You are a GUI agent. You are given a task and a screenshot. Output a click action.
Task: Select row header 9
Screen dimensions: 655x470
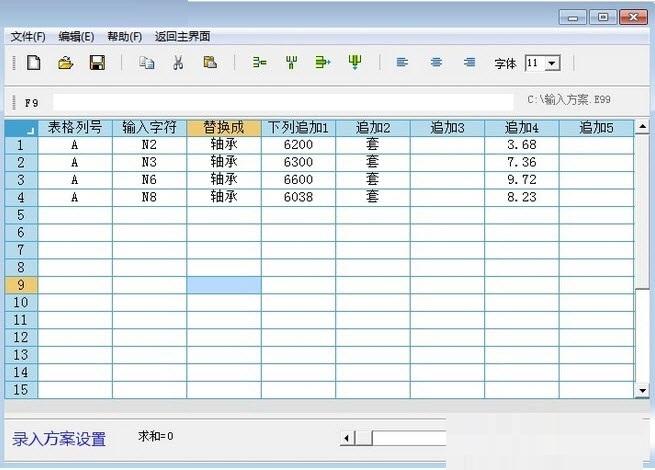click(20, 285)
